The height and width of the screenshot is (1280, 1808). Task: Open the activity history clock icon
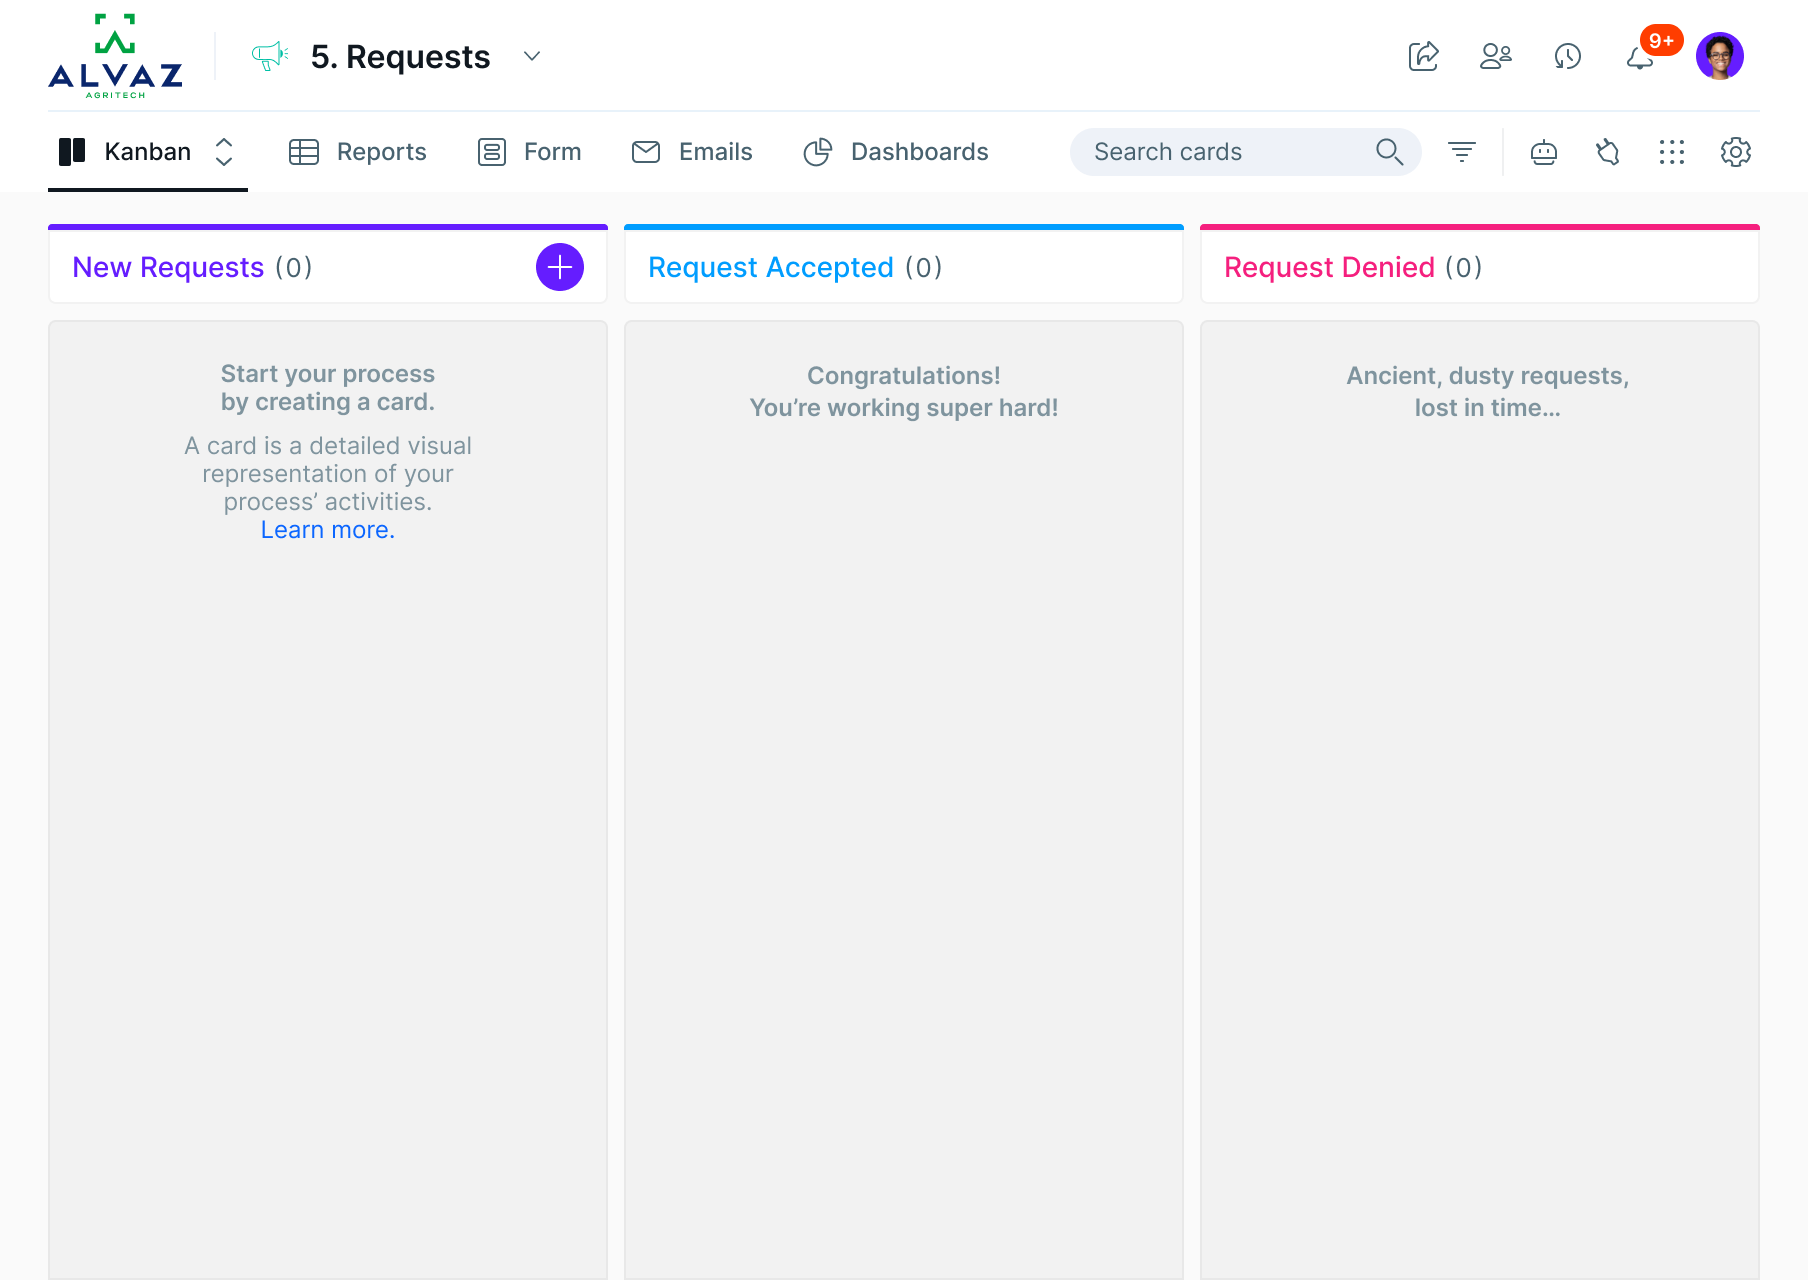click(x=1567, y=56)
